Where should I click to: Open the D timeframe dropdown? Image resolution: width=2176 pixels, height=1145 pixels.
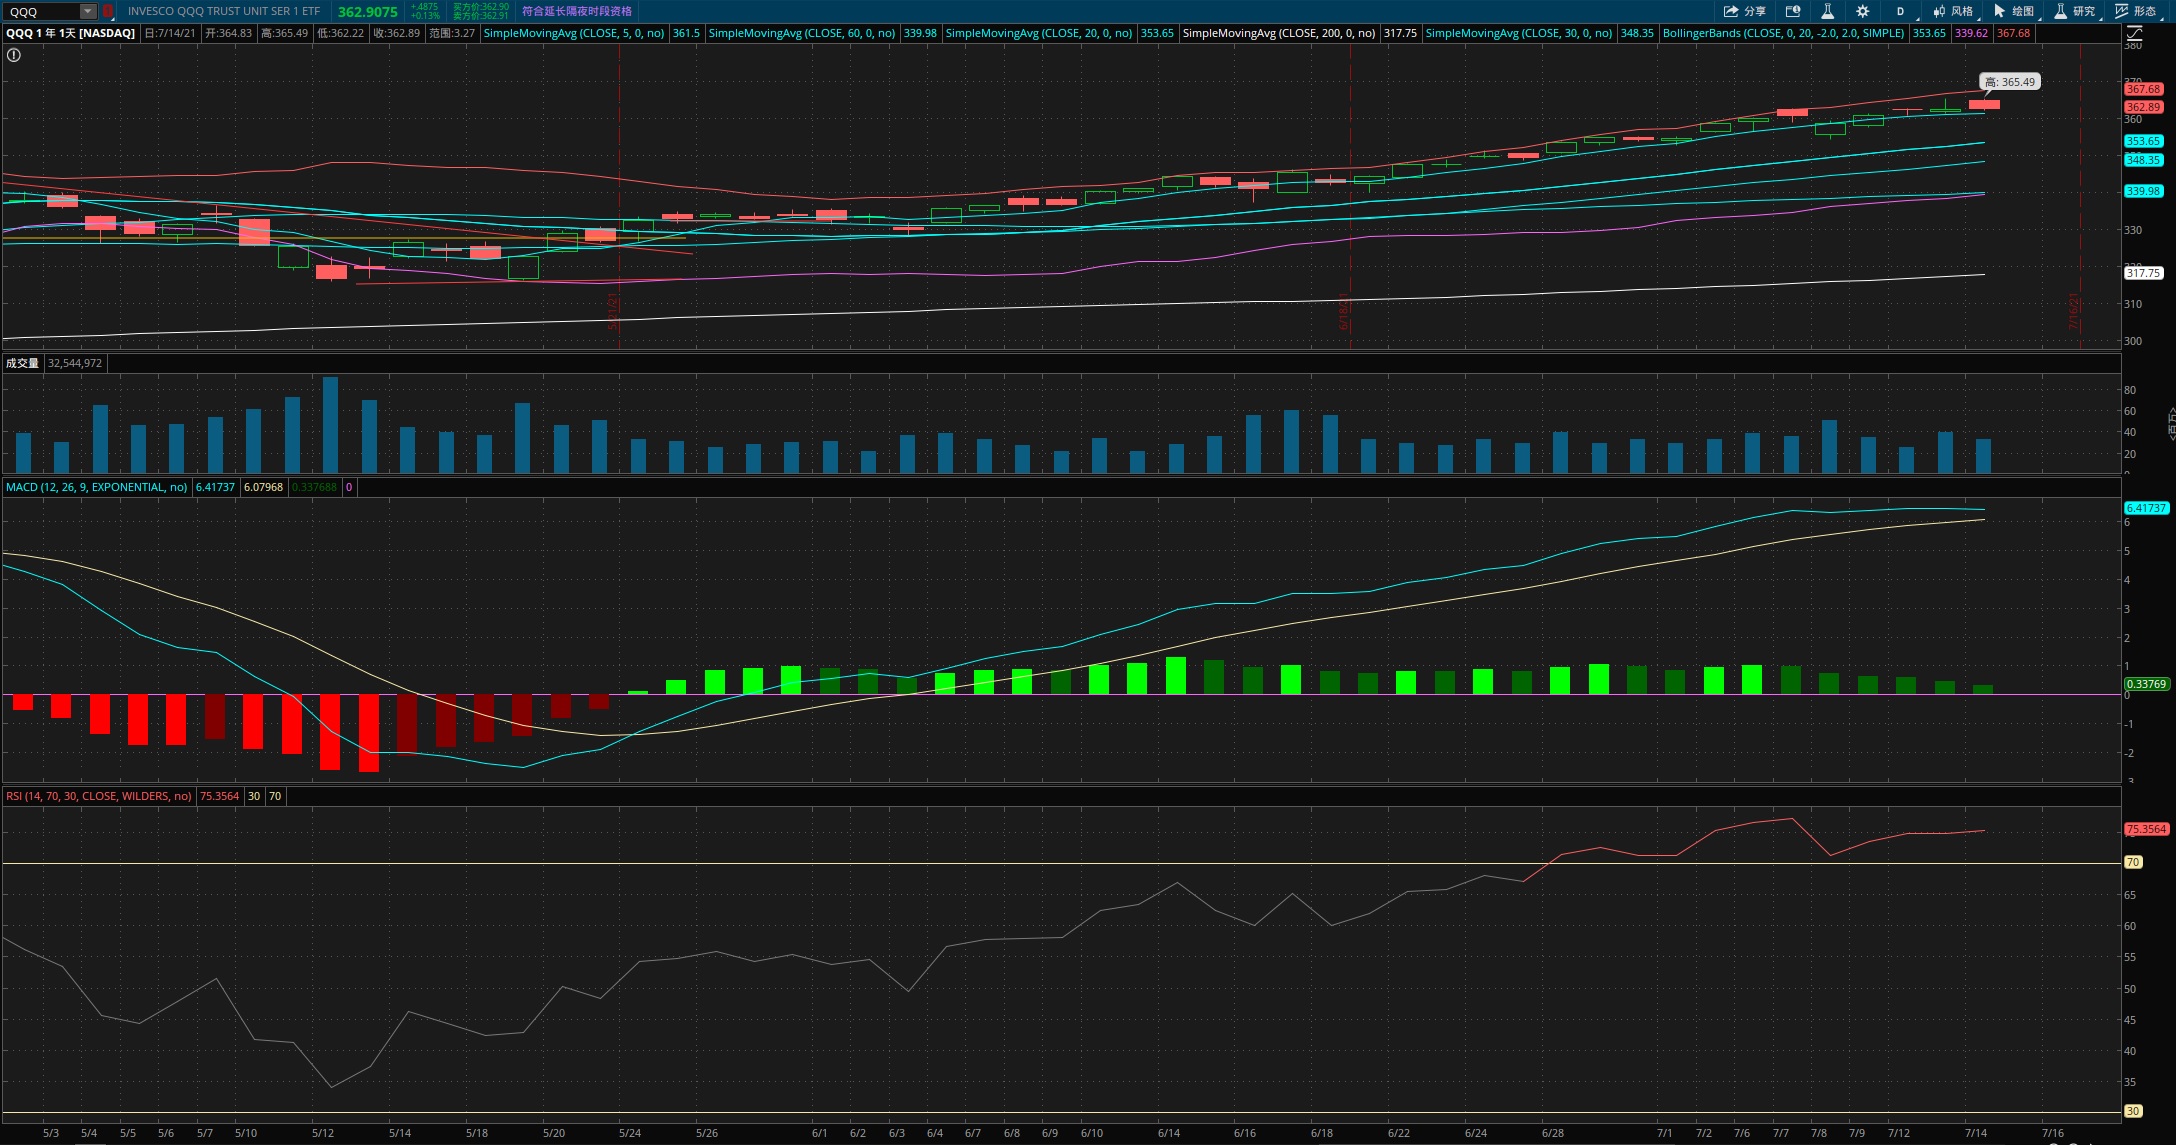click(1901, 11)
